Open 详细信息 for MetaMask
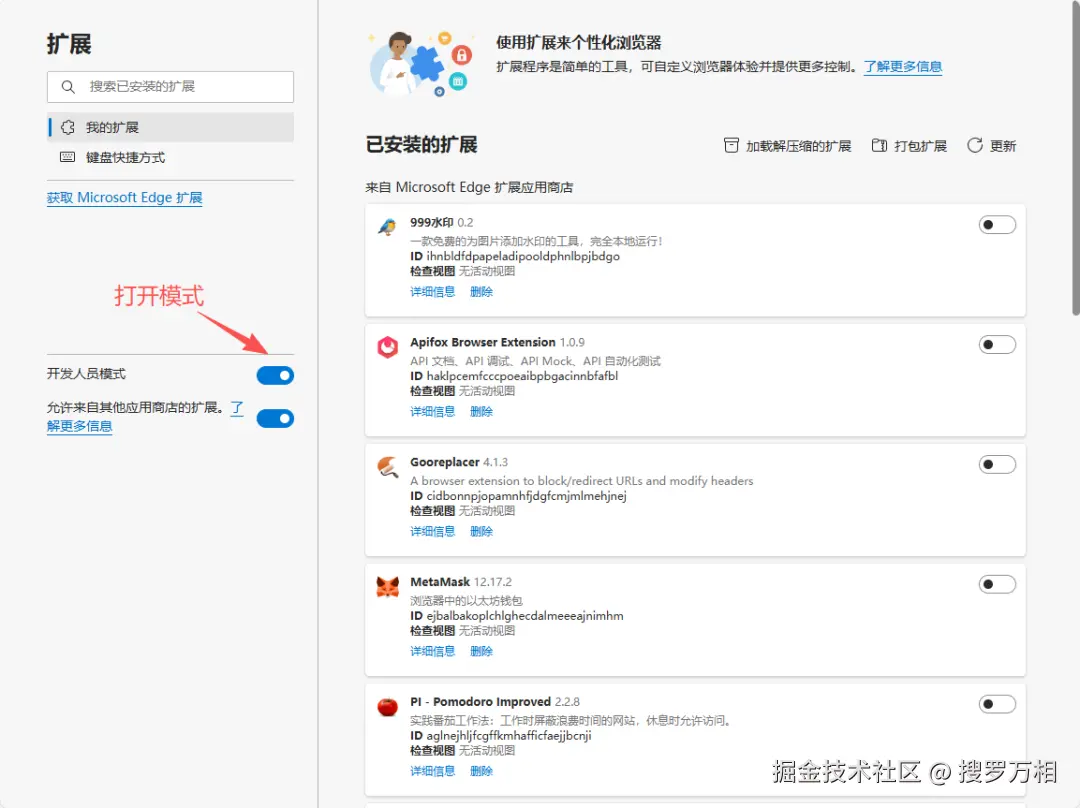The image size is (1080, 808). [x=433, y=651]
